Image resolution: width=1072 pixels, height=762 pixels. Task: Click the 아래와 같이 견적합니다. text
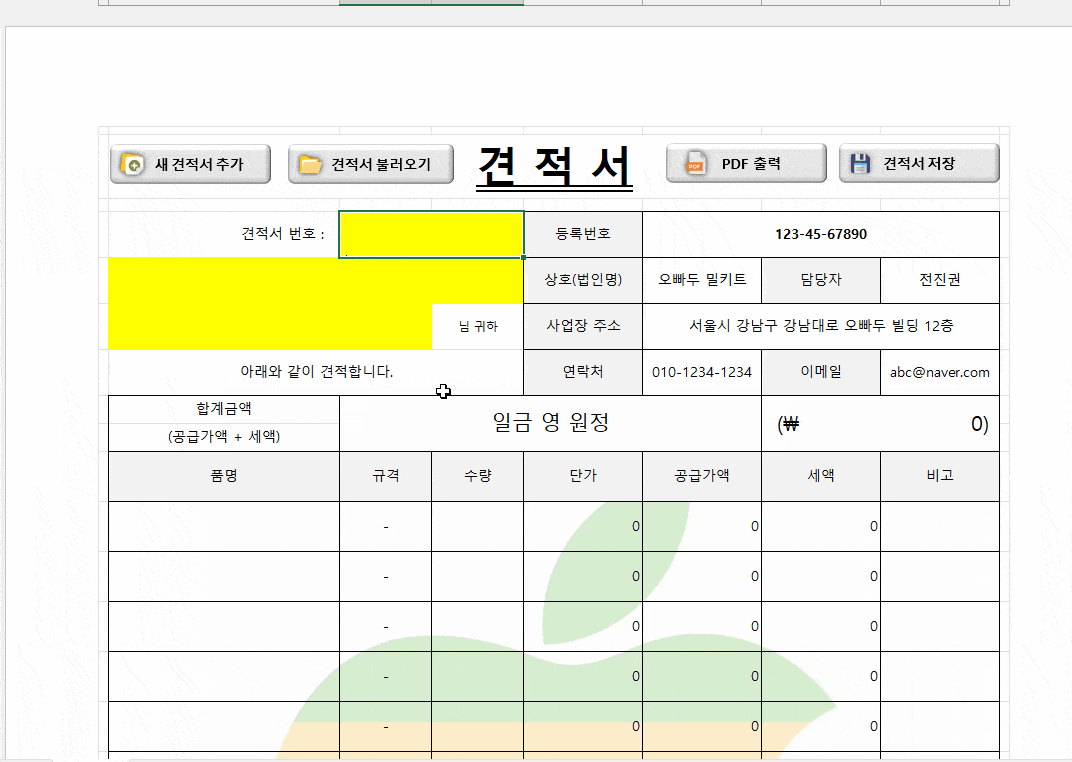(x=317, y=371)
